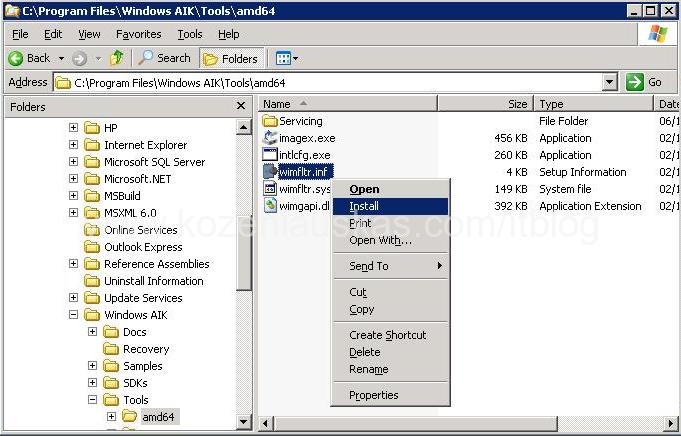Choose Copy in the context menu
The height and width of the screenshot is (436, 681).
pyautogui.click(x=390, y=309)
